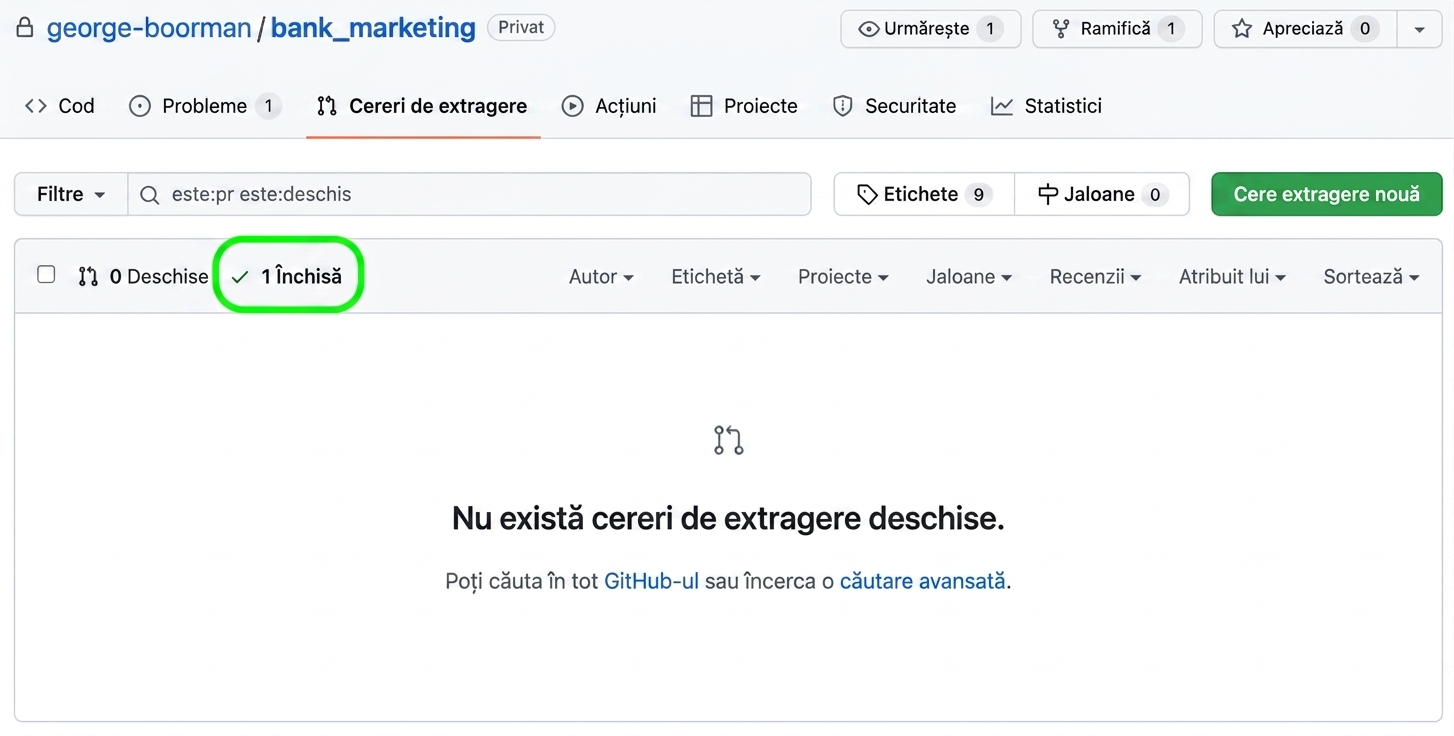1454x736 pixels.
Task: Click the fork icon on the Ramifică button
Action: pyautogui.click(x=1061, y=29)
